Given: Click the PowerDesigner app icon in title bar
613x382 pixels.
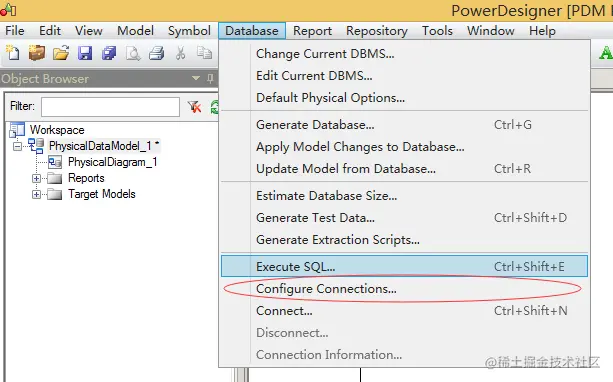Looking at the screenshot, I should 8,9.
